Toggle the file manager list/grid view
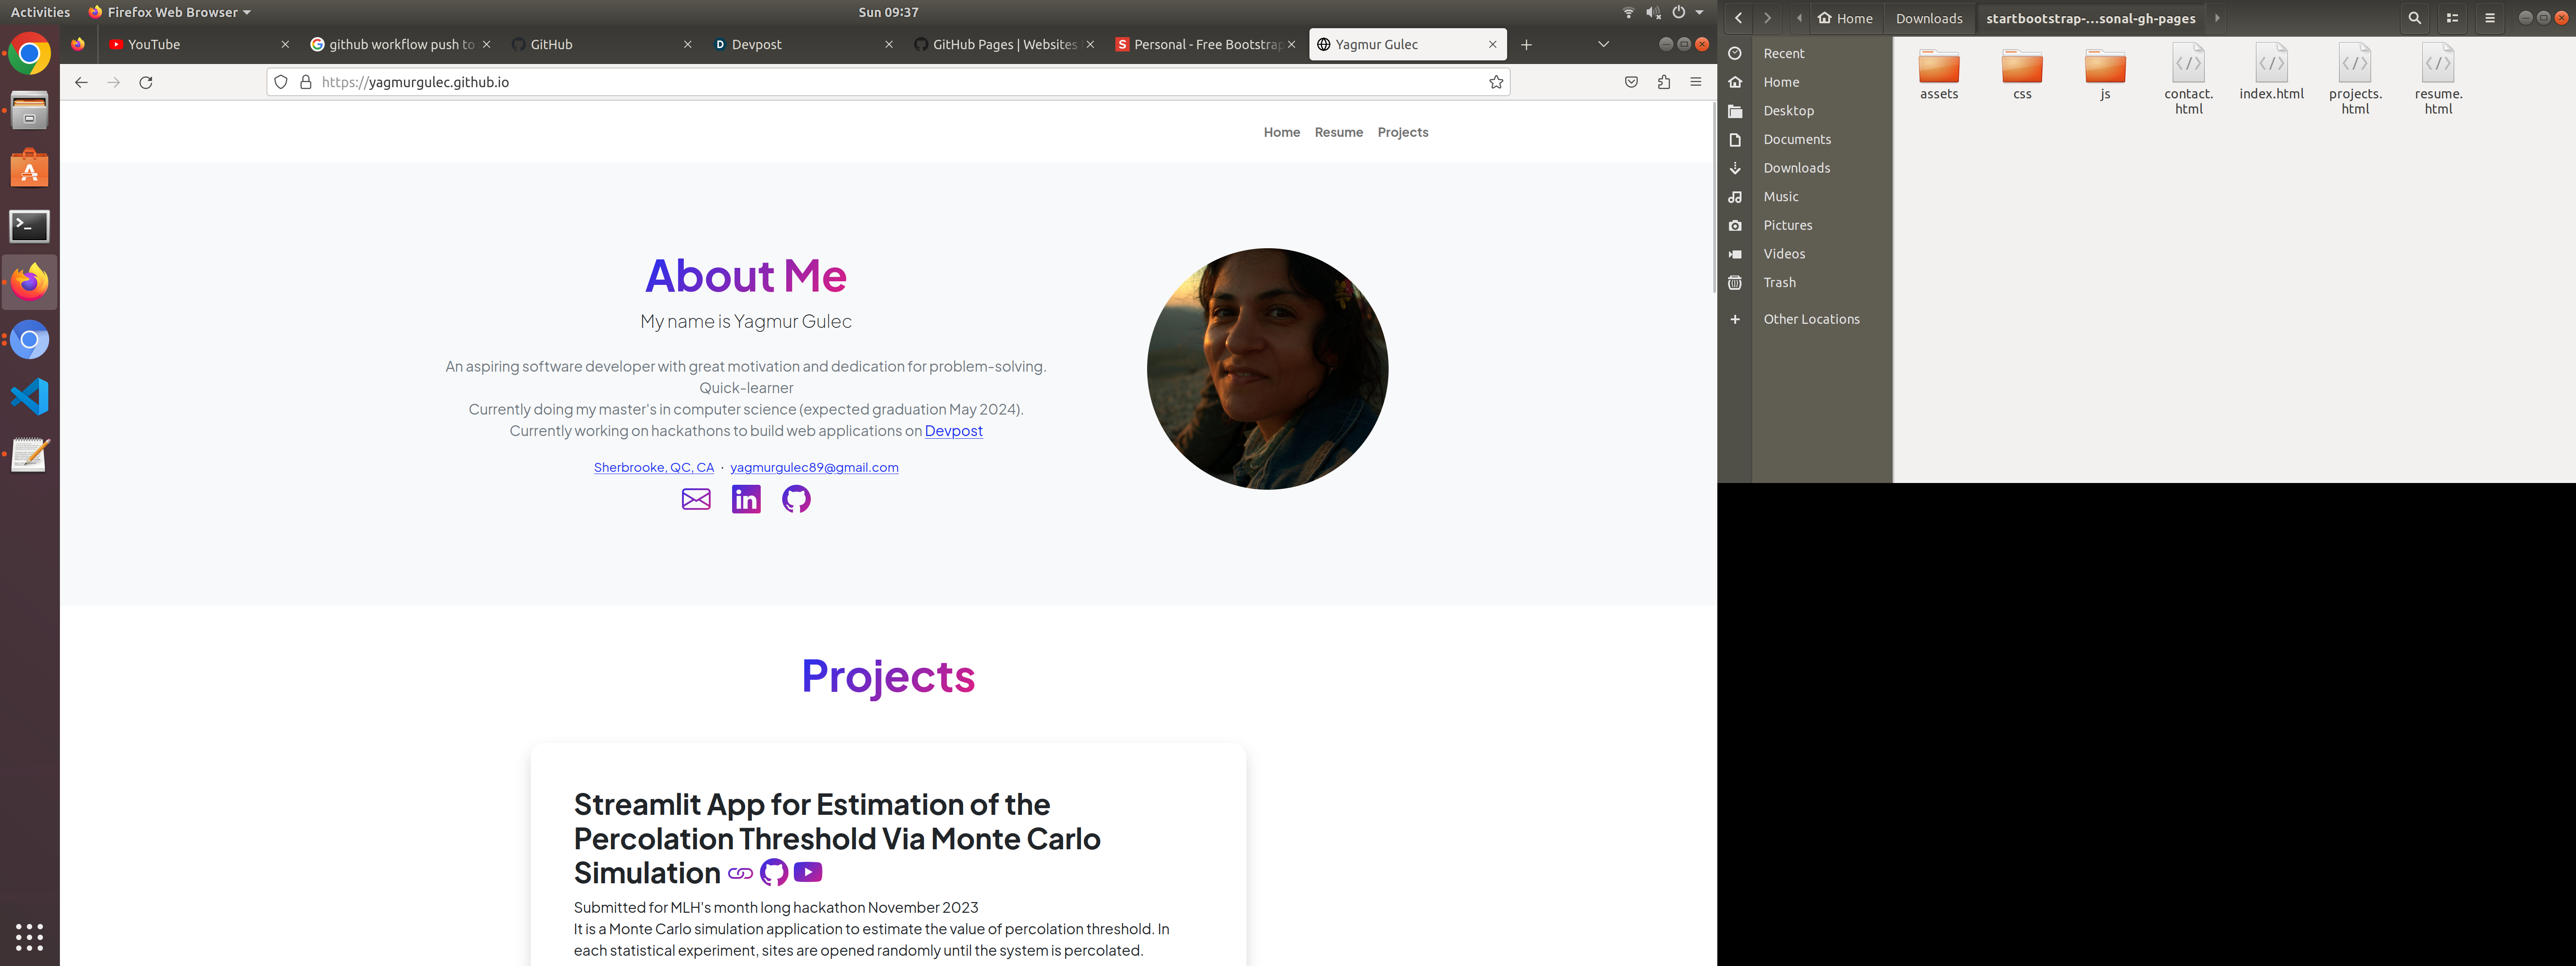The image size is (2576, 966). tap(2452, 18)
